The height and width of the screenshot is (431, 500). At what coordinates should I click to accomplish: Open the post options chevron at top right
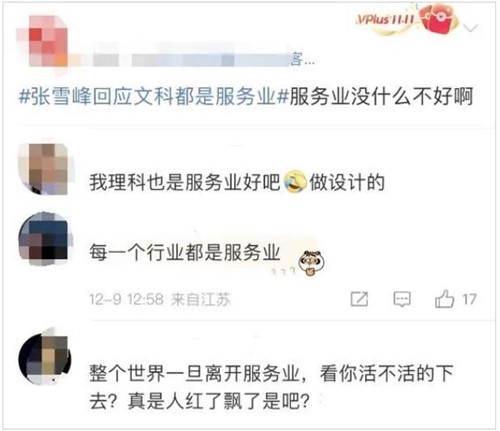coord(471,28)
